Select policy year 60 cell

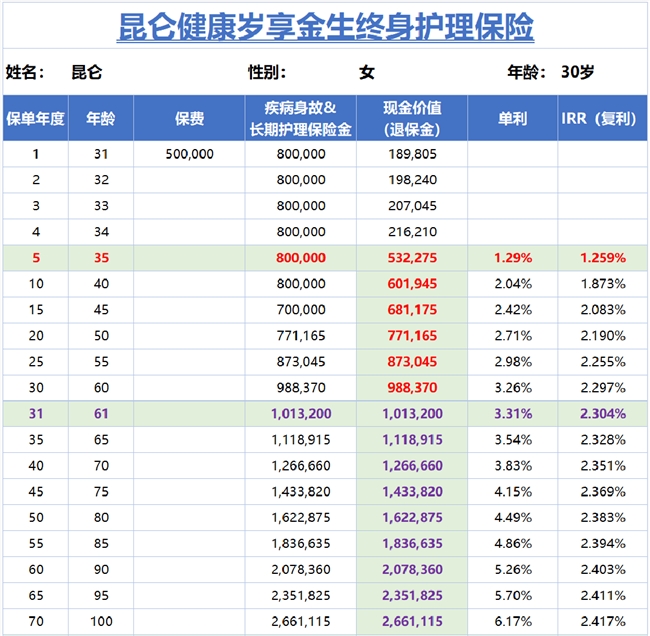[x=36, y=570]
